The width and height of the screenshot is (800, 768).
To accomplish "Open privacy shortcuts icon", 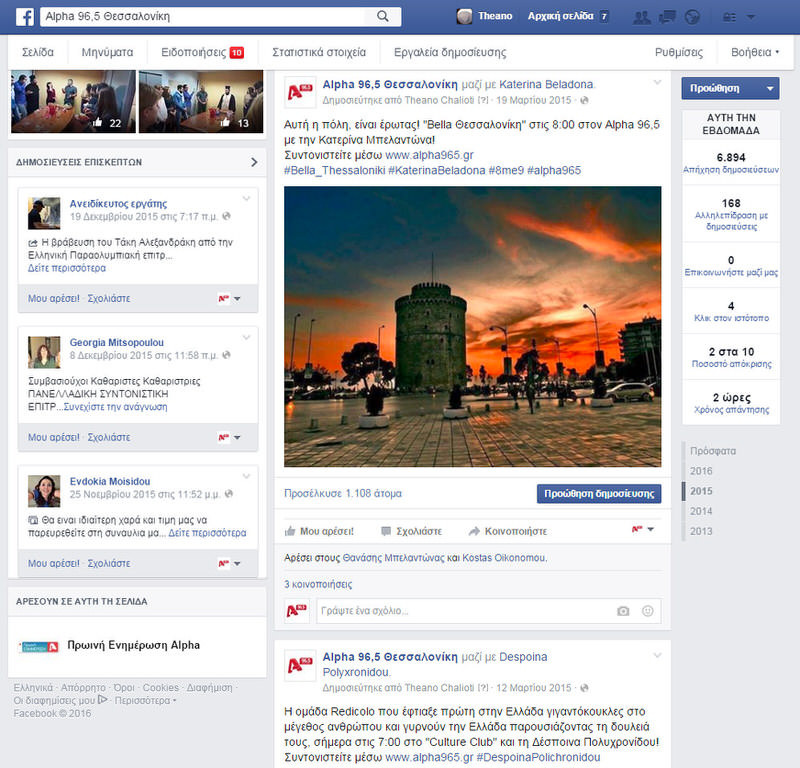I will pyautogui.click(x=730, y=17).
